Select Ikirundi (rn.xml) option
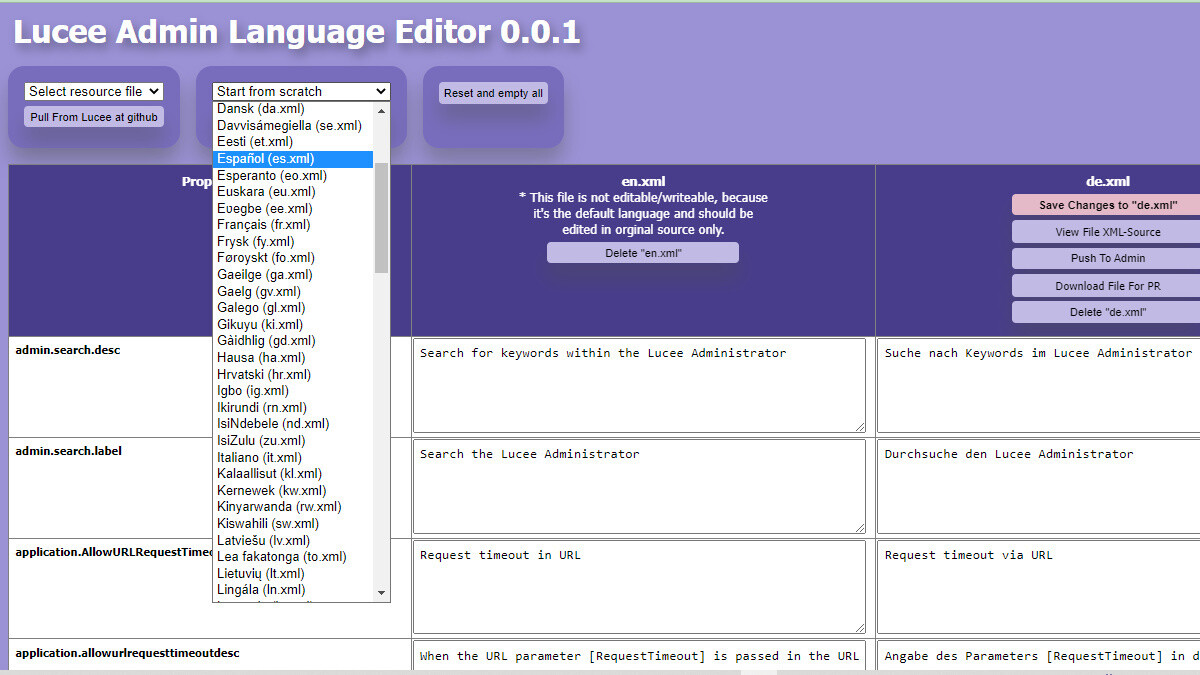1200x675 pixels. tap(293, 407)
